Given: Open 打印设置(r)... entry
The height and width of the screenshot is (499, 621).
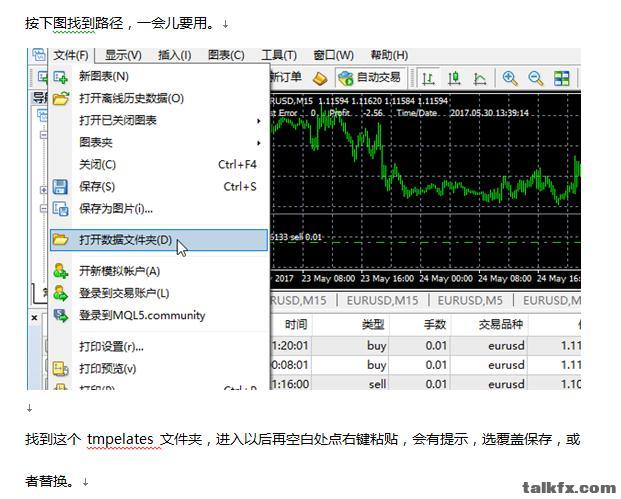Looking at the screenshot, I should coord(158,347).
